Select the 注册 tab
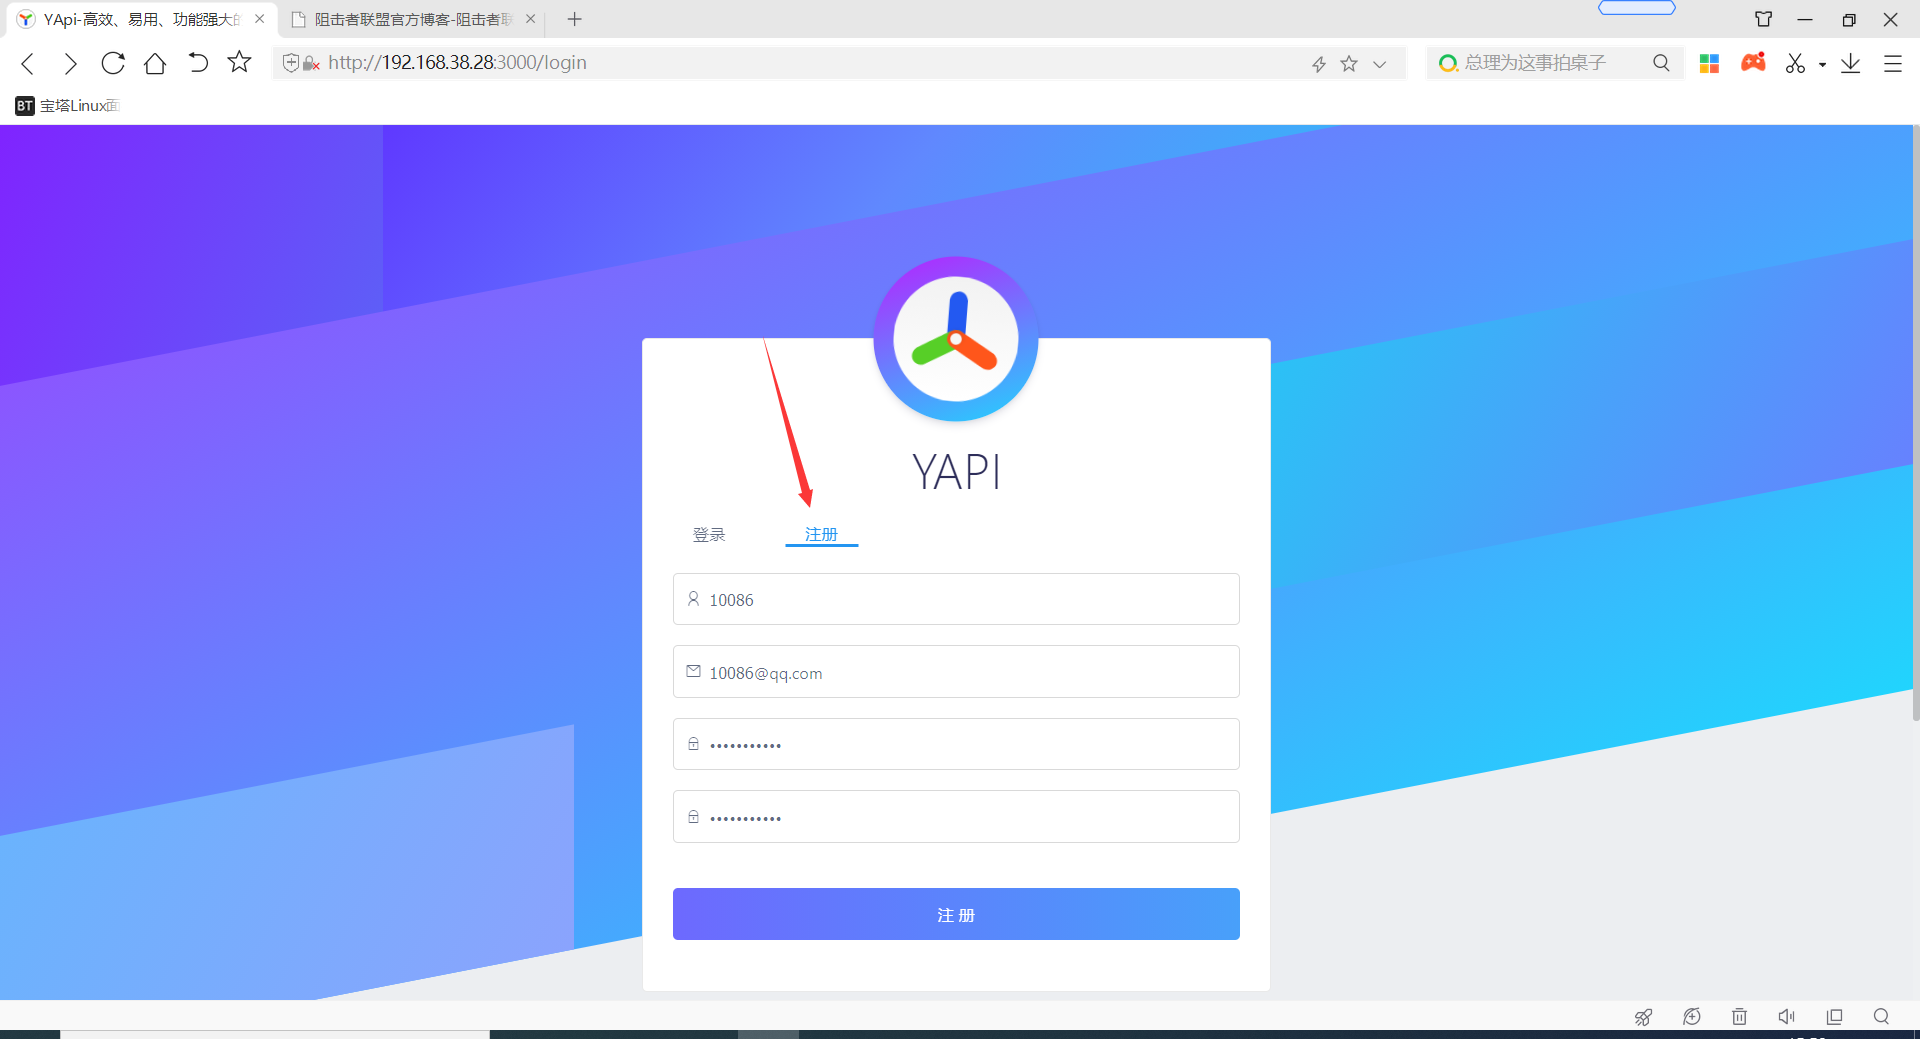Viewport: 1920px width, 1039px height. pyautogui.click(x=821, y=535)
